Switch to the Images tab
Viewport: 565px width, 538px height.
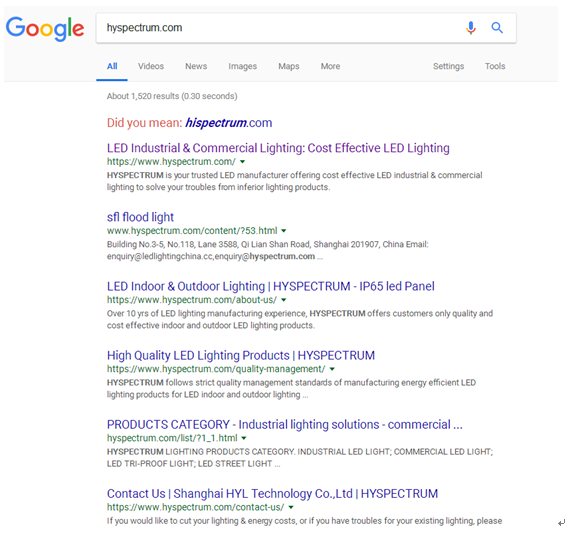tap(243, 66)
